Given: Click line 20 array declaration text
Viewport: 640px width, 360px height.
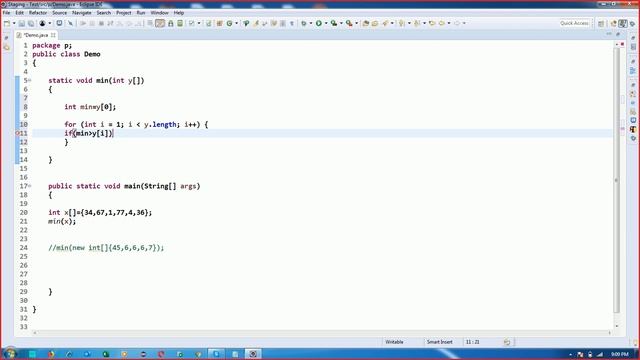Looking at the screenshot, I should coord(100,212).
